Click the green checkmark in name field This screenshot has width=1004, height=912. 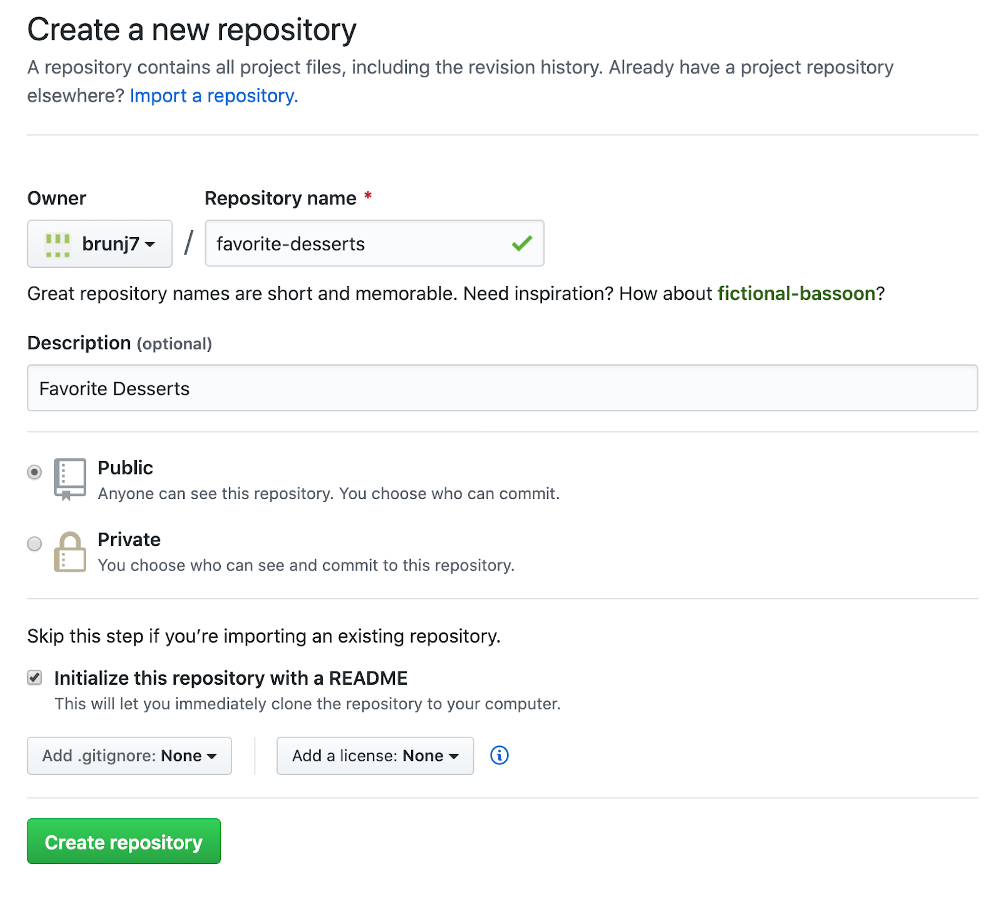tap(521, 243)
